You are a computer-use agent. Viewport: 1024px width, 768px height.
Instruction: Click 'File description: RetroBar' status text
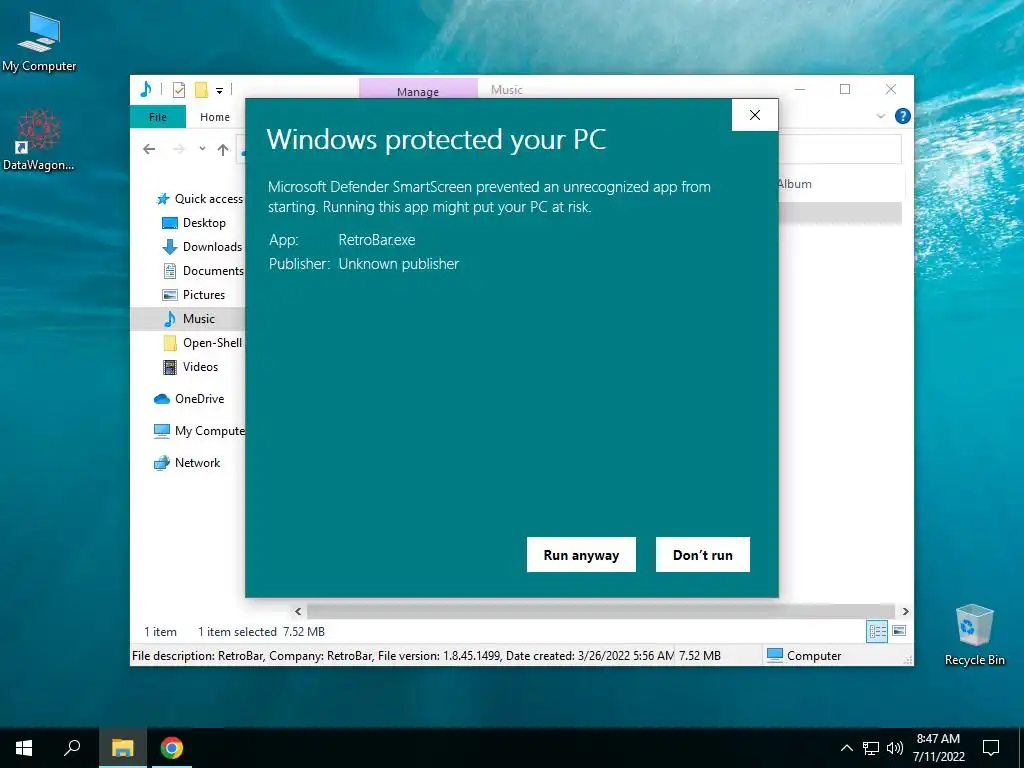(x=199, y=656)
